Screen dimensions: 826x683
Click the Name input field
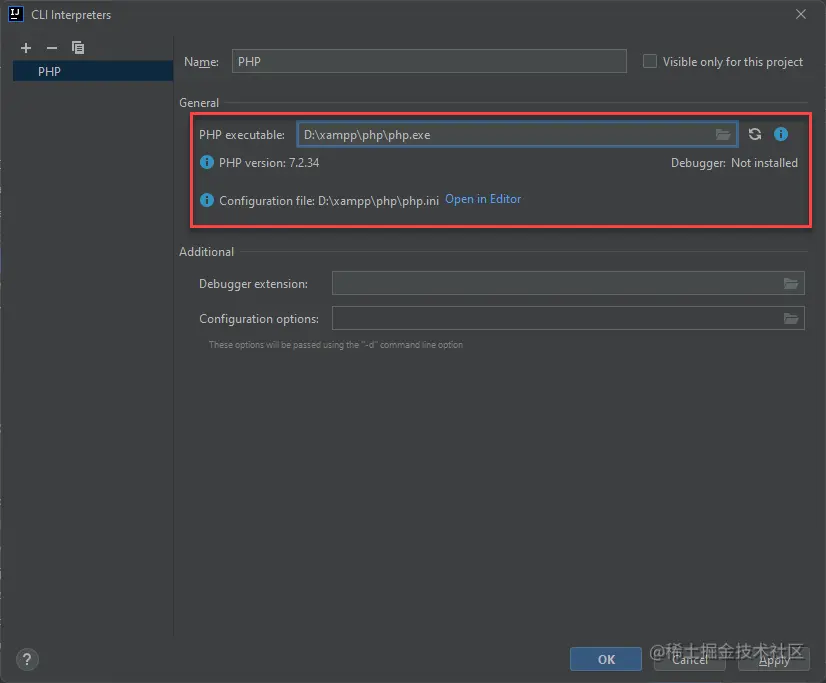[x=430, y=61]
